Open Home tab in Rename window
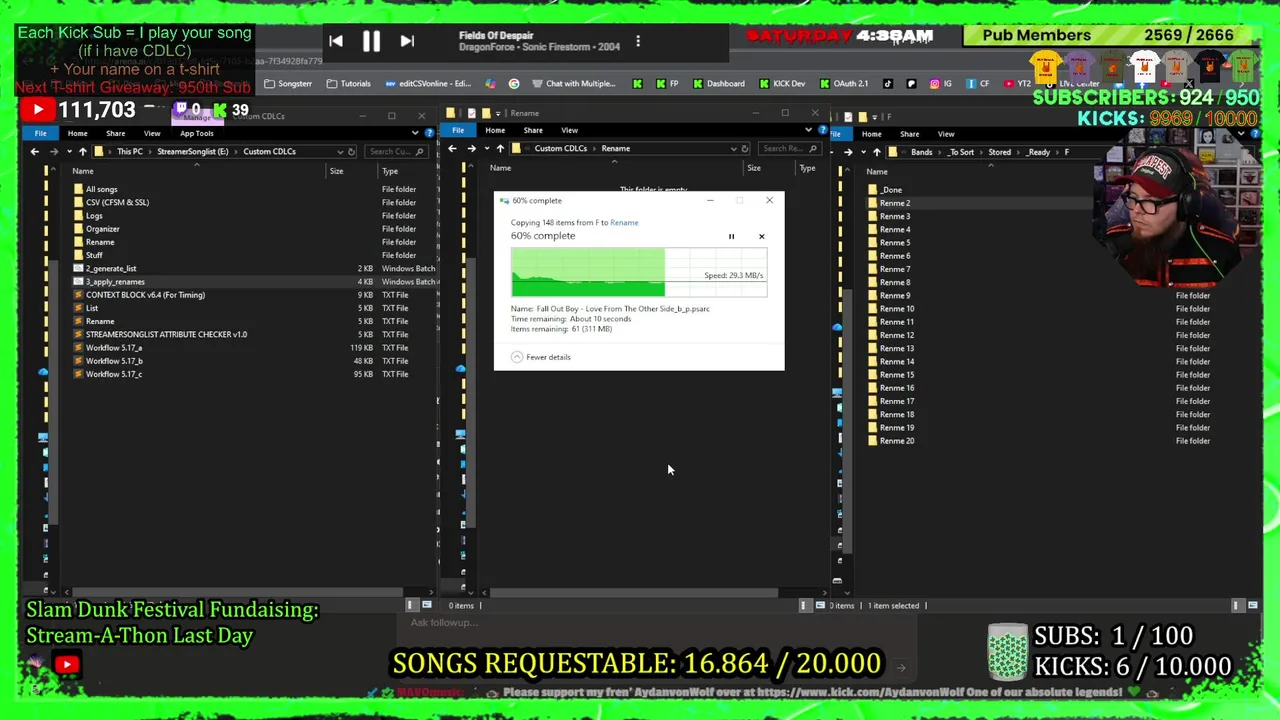 click(x=495, y=130)
